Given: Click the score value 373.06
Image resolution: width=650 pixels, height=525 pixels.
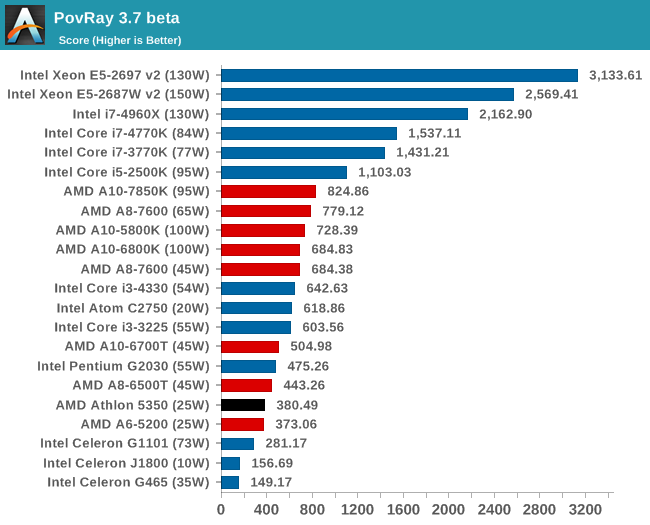Looking at the screenshot, I should point(296,424).
